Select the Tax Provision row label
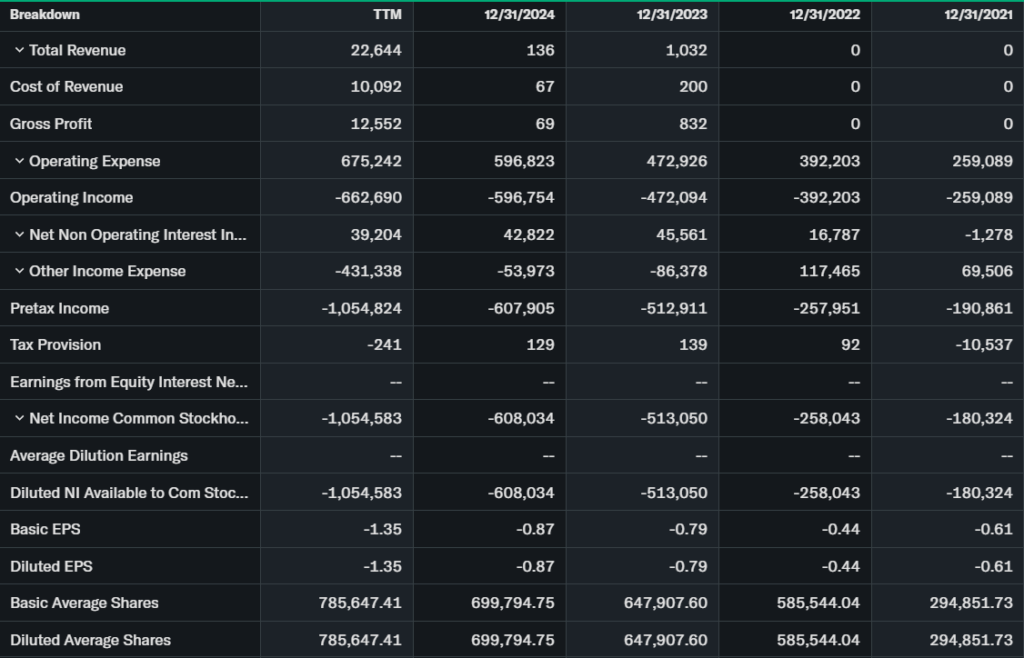Screen dimensions: 1024x658 point(55,345)
